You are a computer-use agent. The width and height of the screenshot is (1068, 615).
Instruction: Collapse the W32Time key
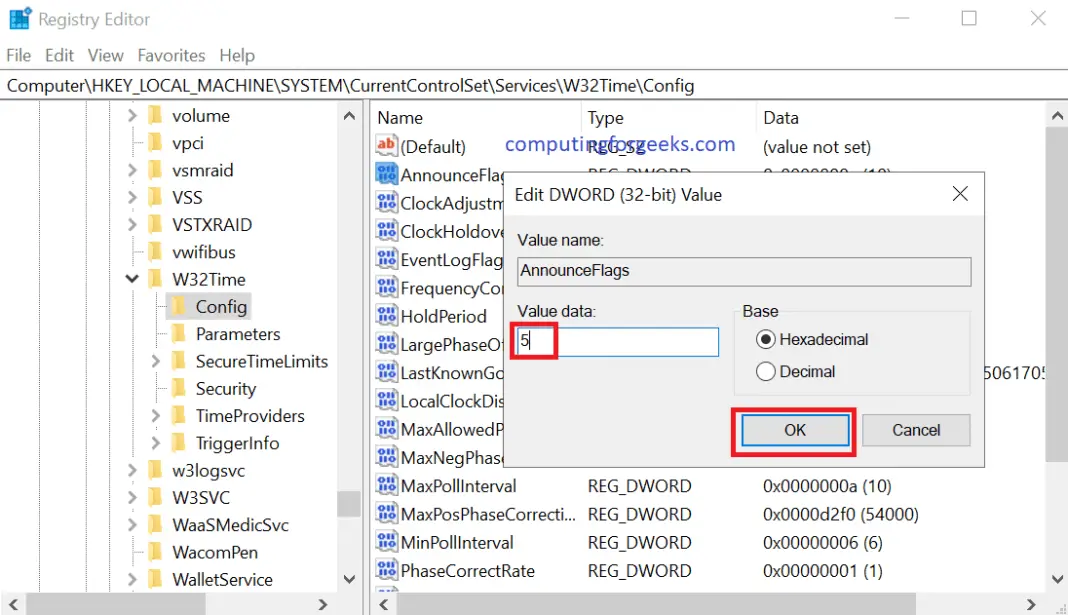(x=131, y=279)
